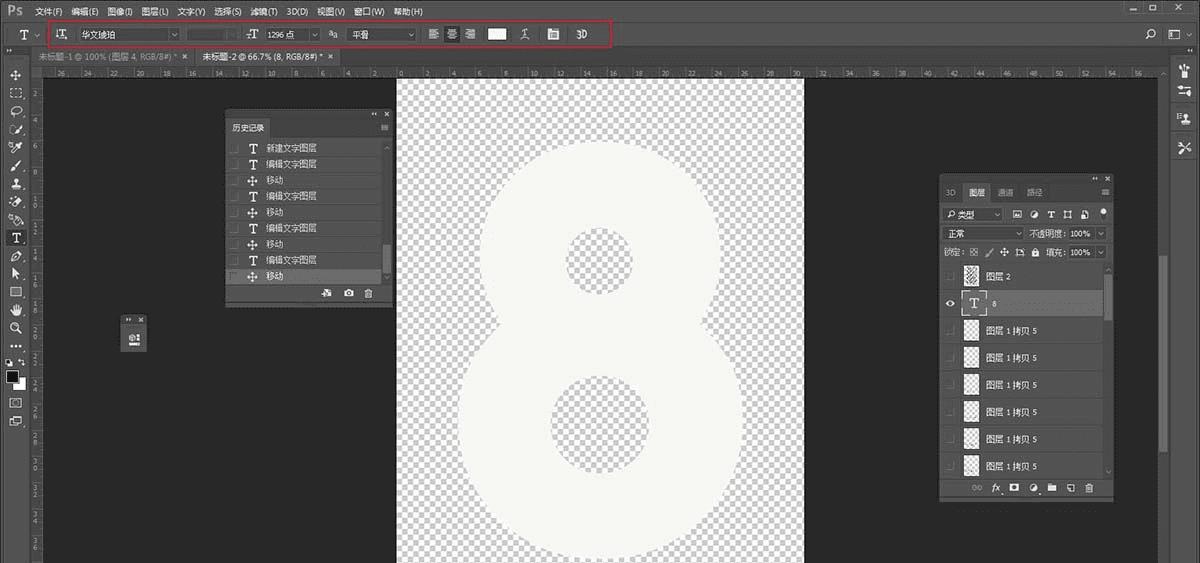Create a new layer group folder
The image size is (1200, 563).
coord(1052,488)
